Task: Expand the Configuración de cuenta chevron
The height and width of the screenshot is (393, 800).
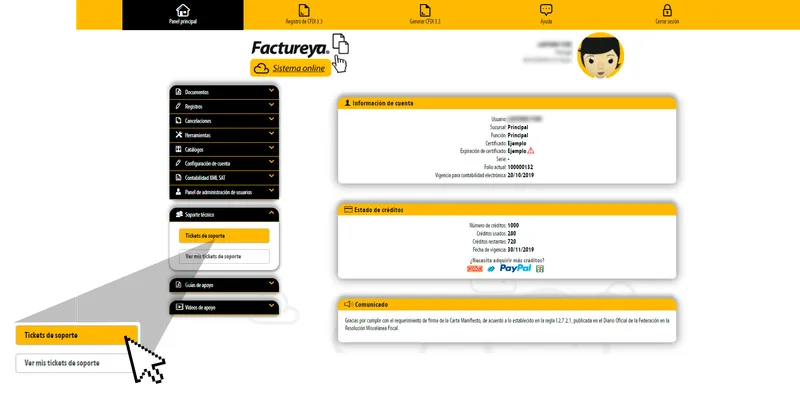Action: [271, 162]
